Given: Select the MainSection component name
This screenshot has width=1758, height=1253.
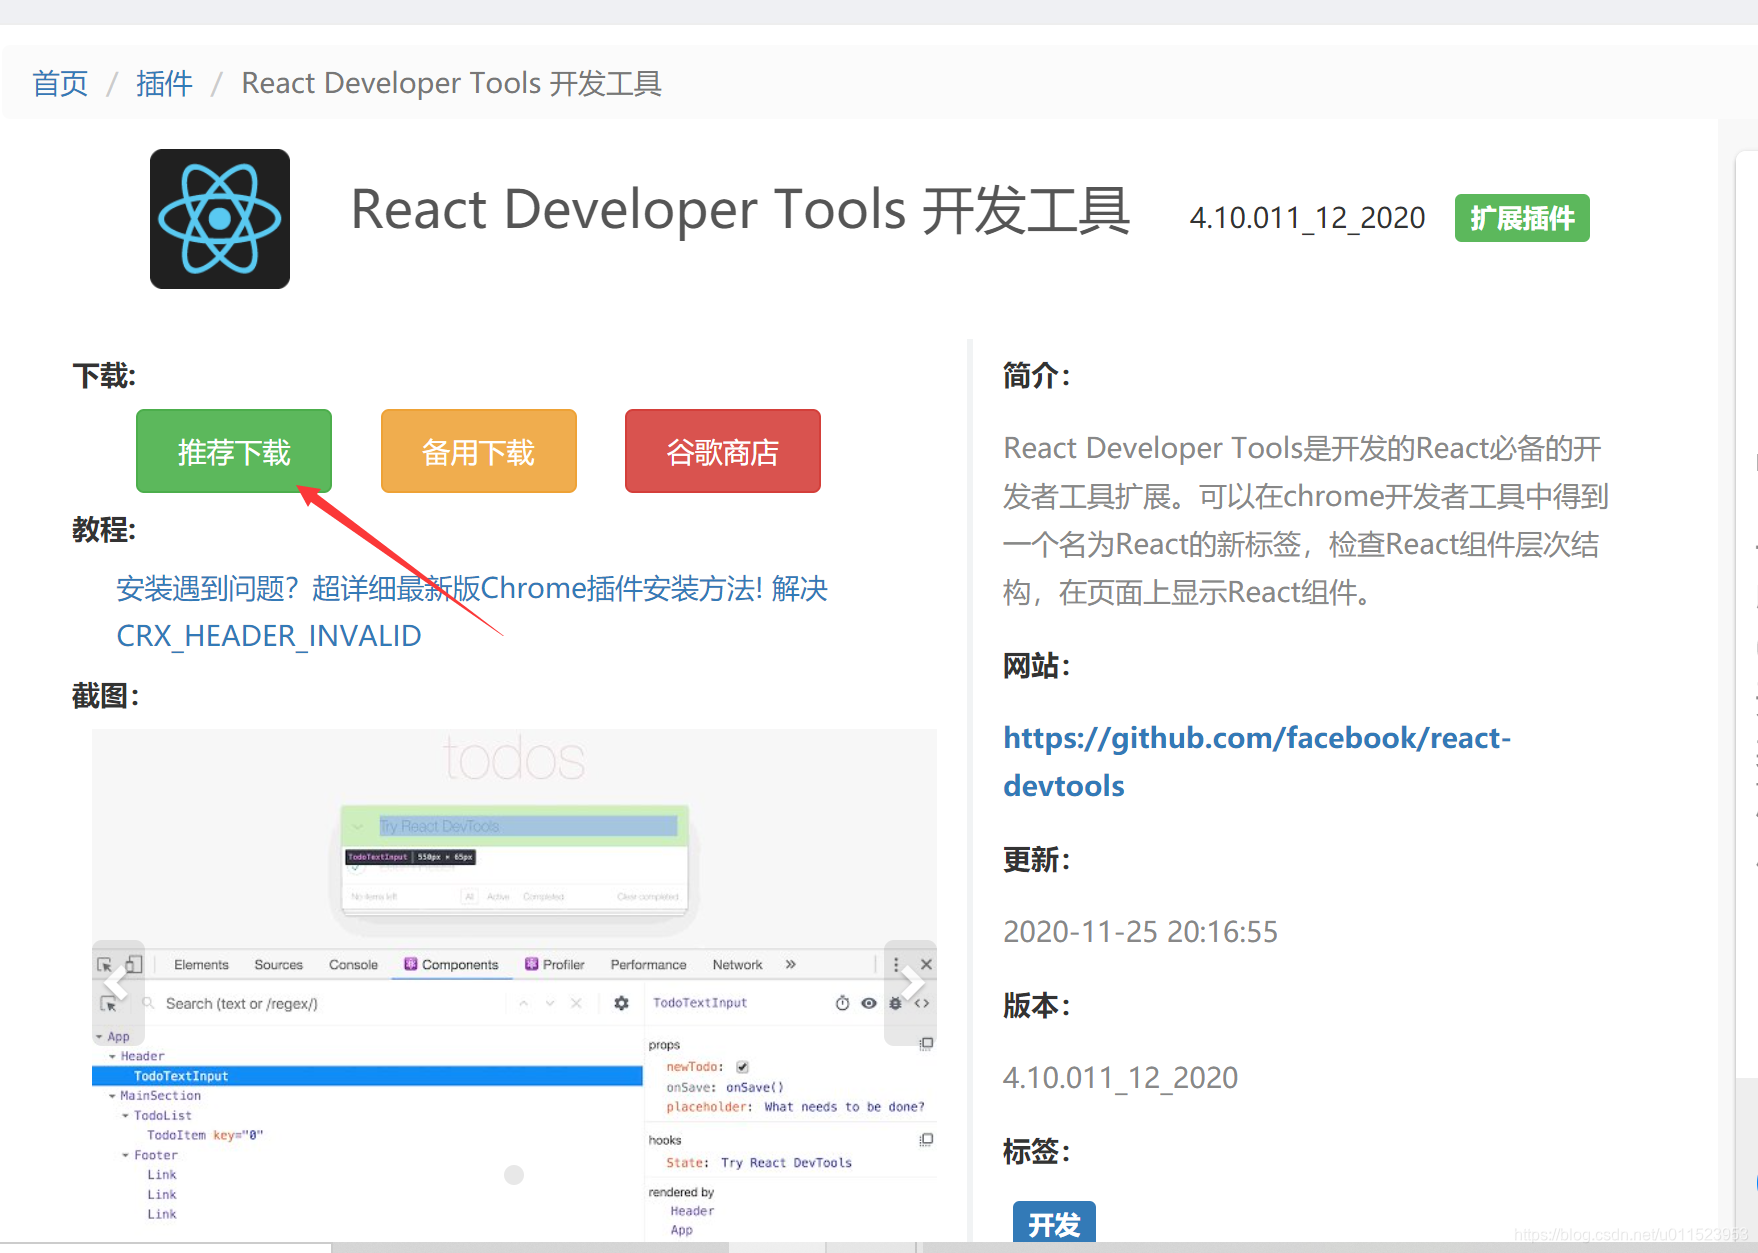Looking at the screenshot, I should pyautogui.click(x=160, y=1096).
